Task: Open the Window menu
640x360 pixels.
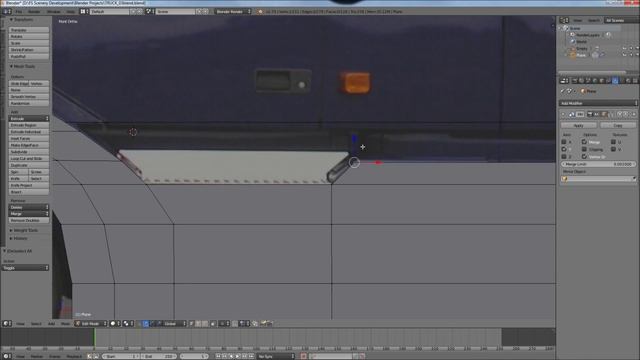Action: 53,12
